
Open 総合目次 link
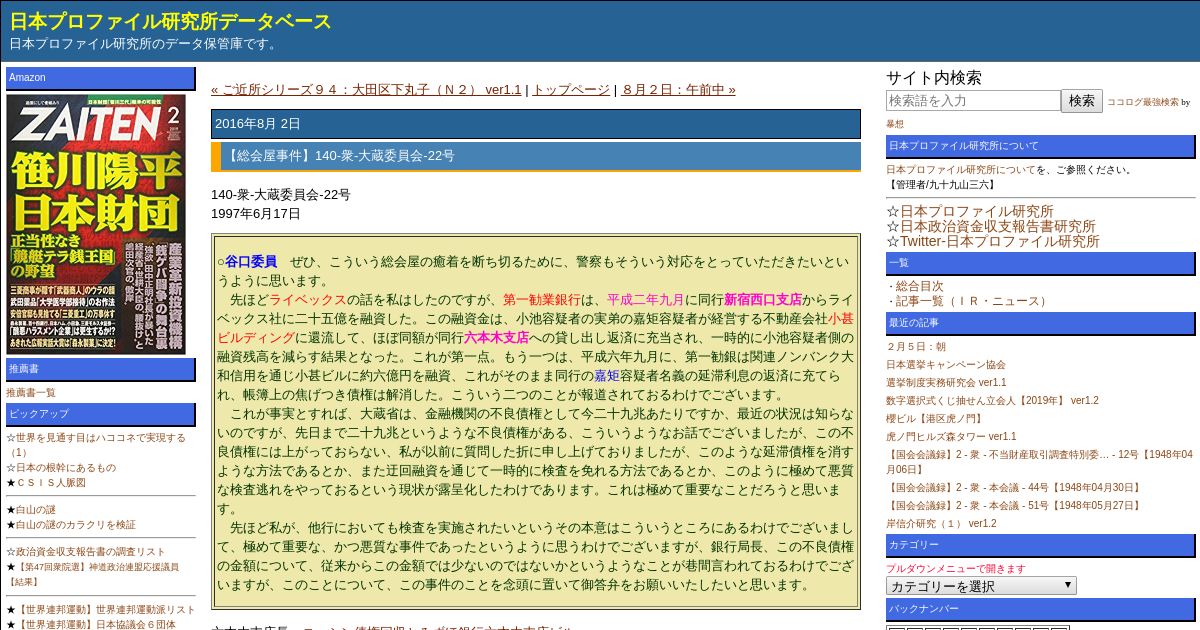point(919,286)
